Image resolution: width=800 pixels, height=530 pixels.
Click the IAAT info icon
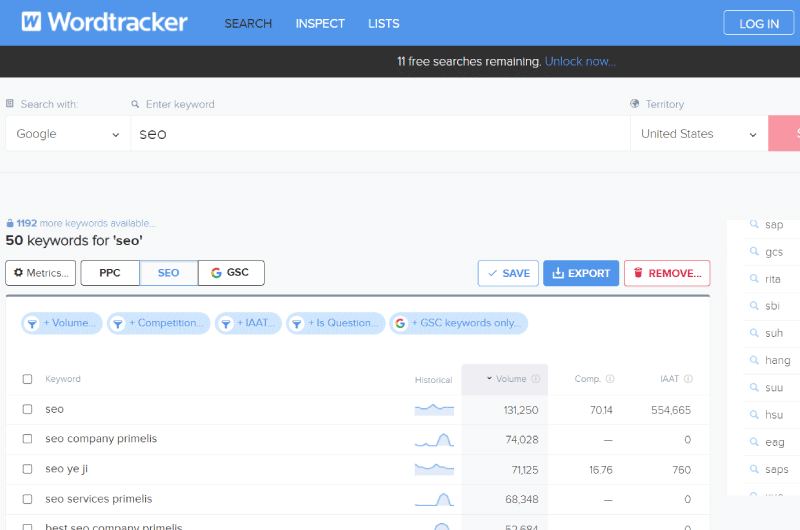point(688,379)
